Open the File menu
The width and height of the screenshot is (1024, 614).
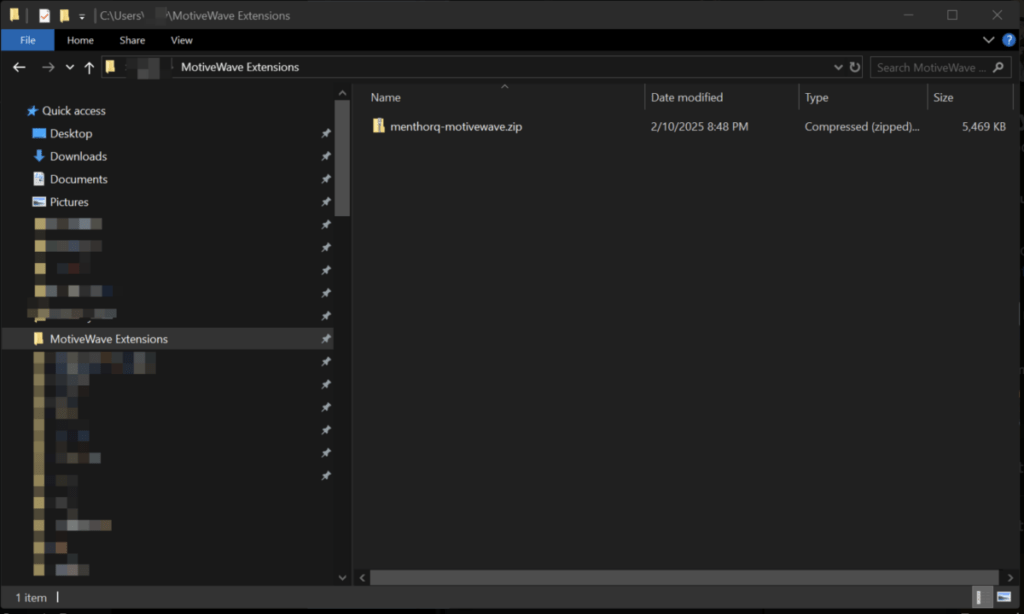[x=28, y=40]
